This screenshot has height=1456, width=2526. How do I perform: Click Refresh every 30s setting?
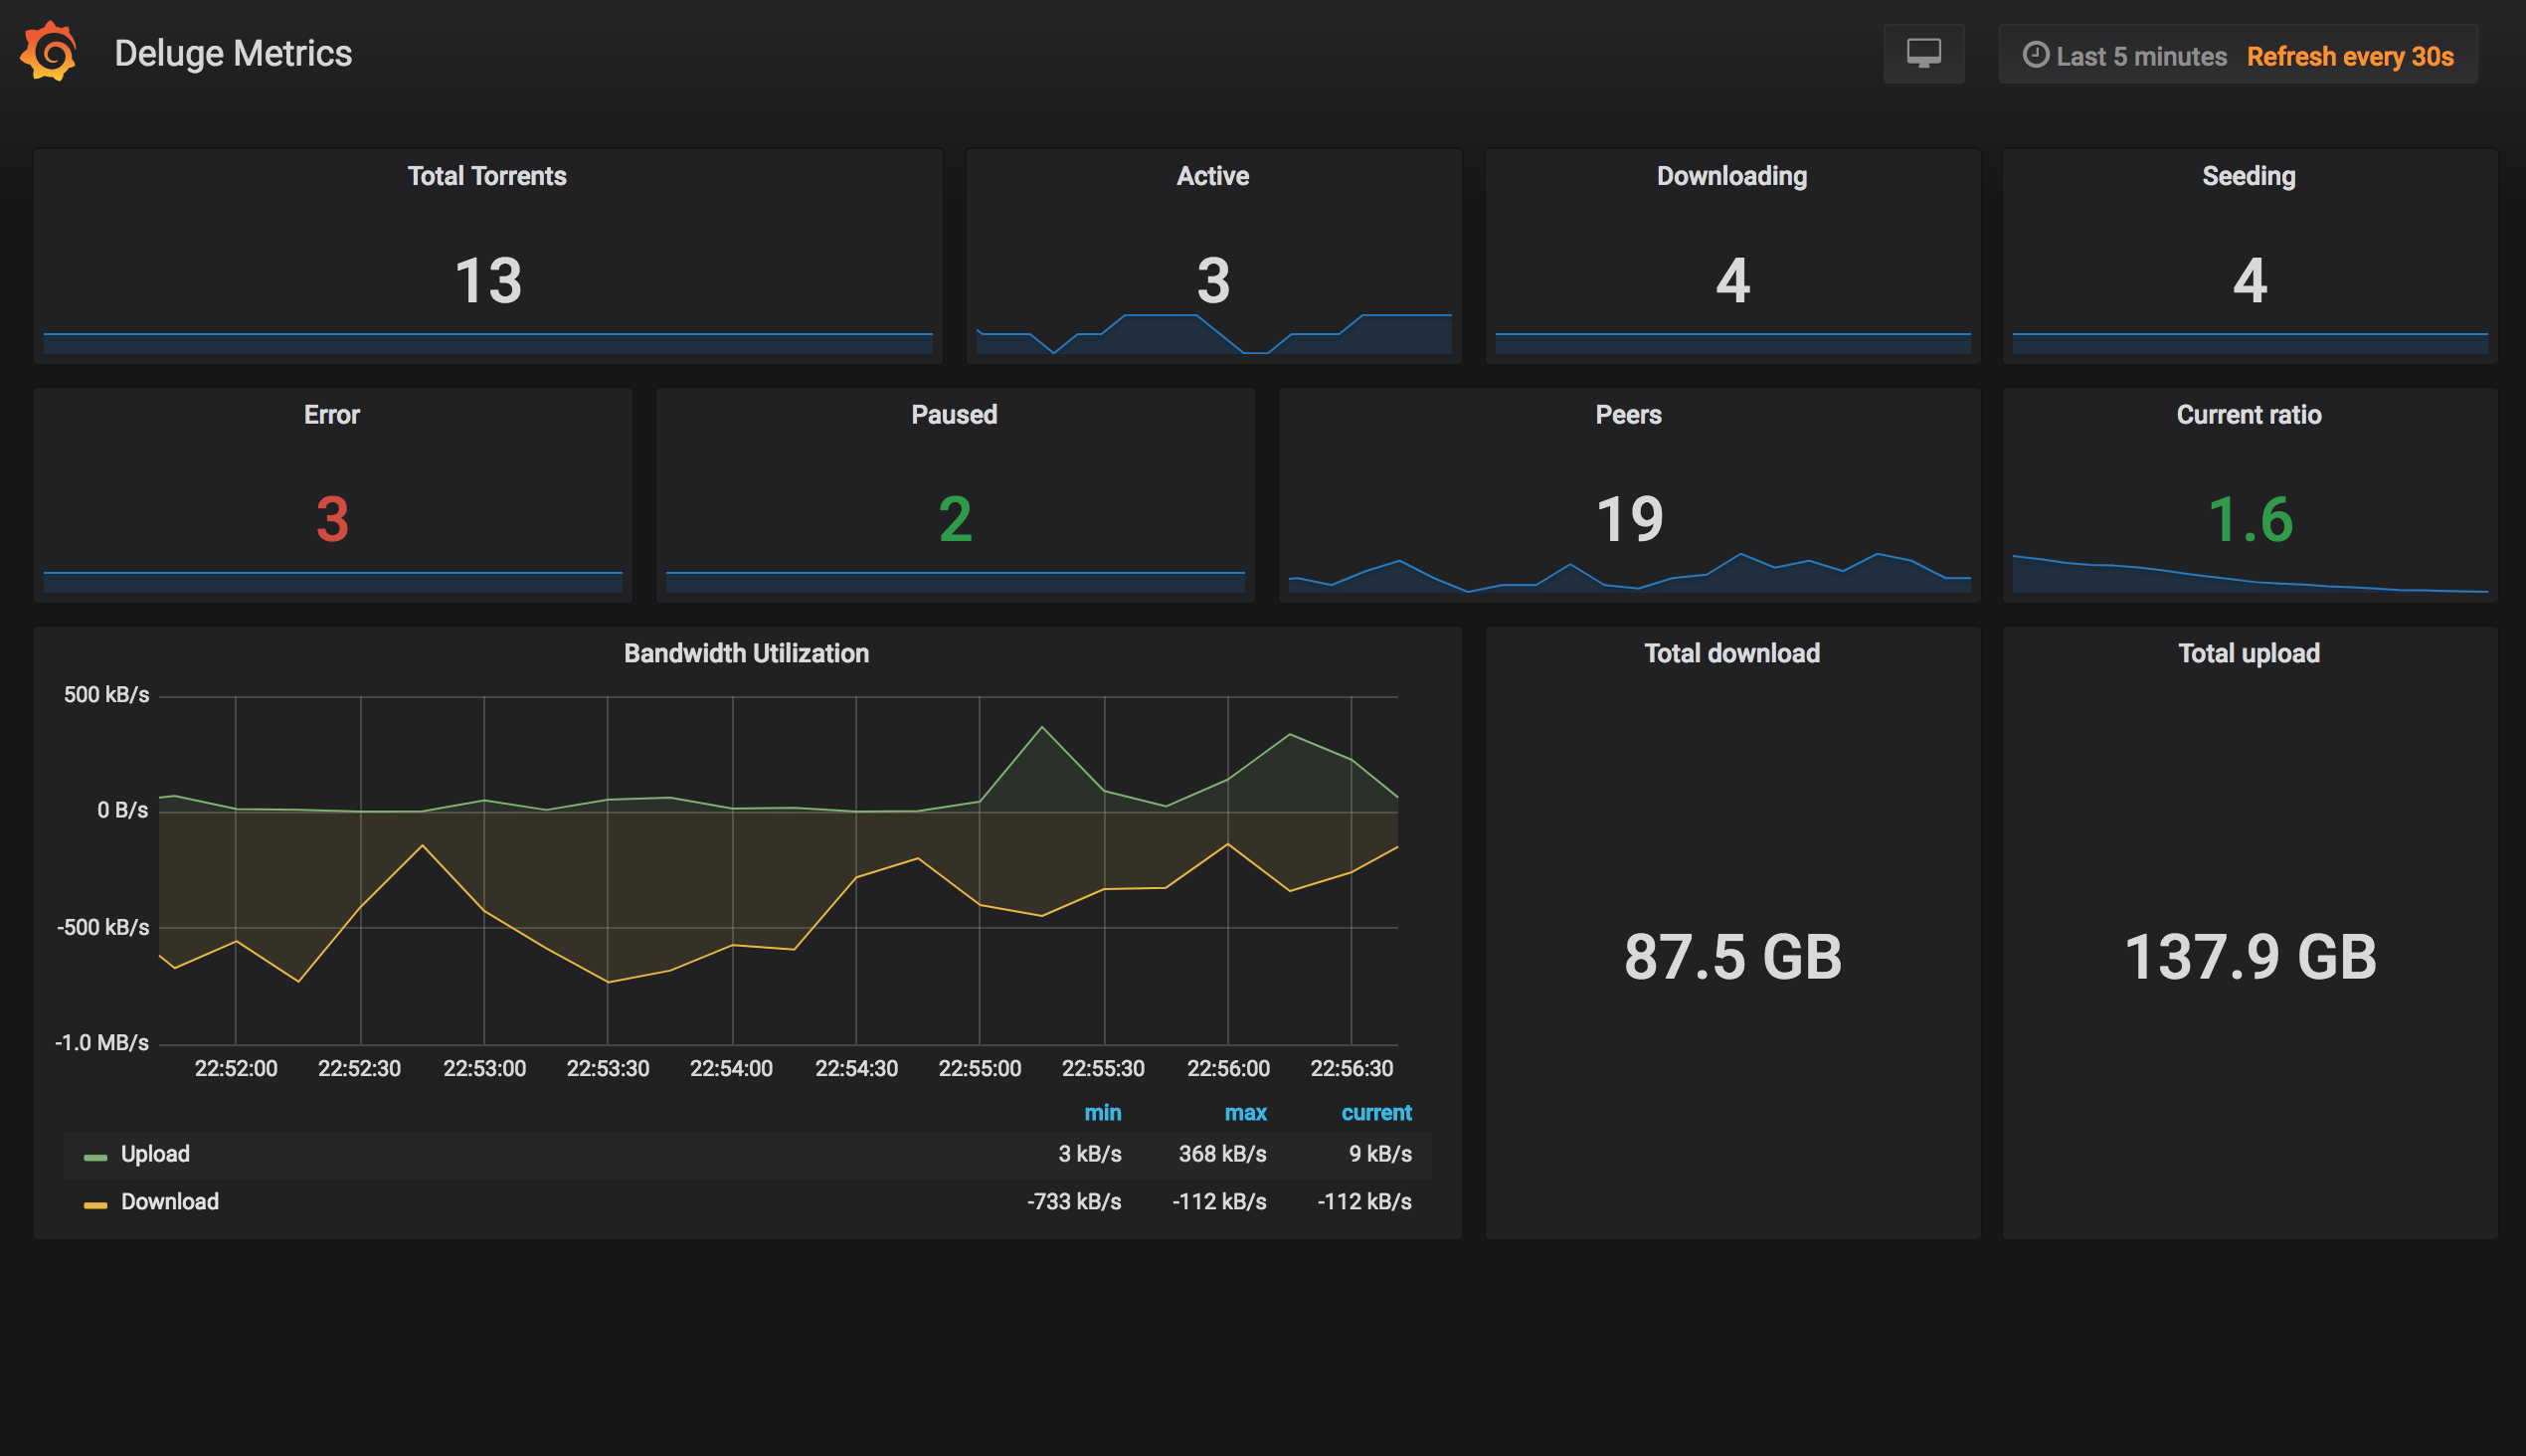[x=2349, y=56]
